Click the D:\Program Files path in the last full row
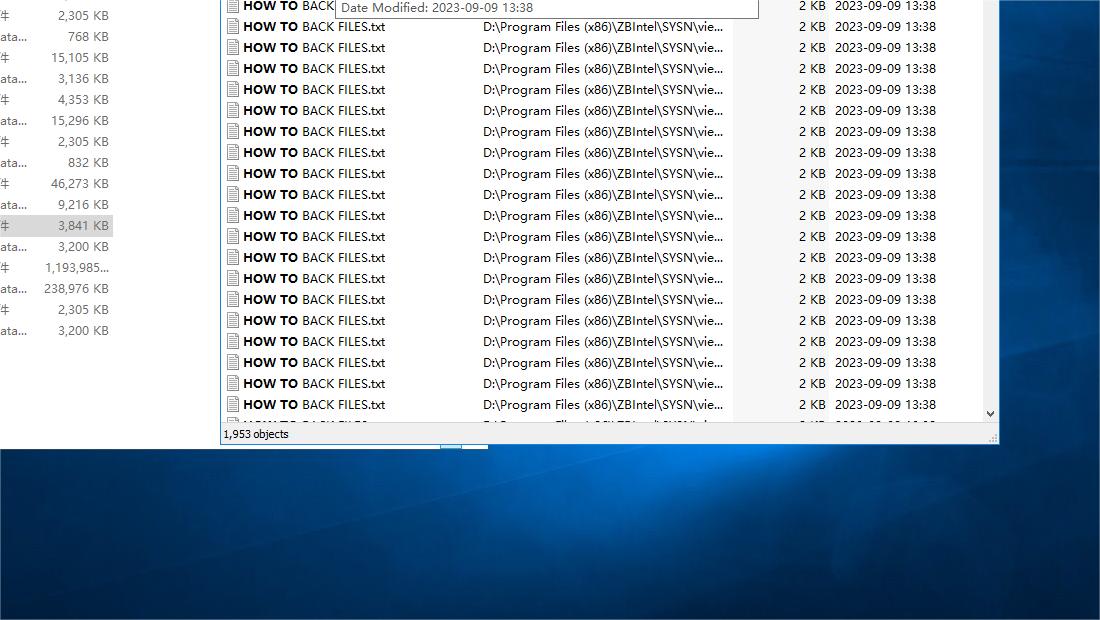The height and width of the screenshot is (620, 1100). (x=602, y=405)
